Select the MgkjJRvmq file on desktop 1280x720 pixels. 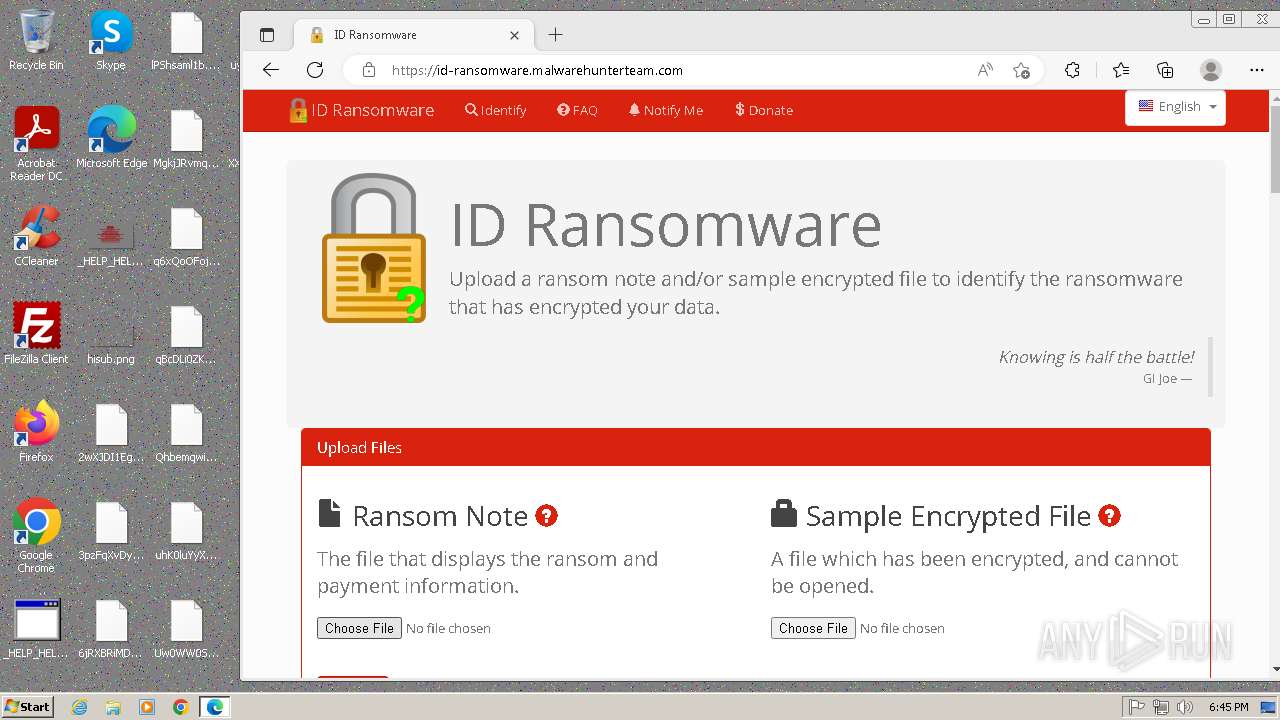pyautogui.click(x=186, y=138)
